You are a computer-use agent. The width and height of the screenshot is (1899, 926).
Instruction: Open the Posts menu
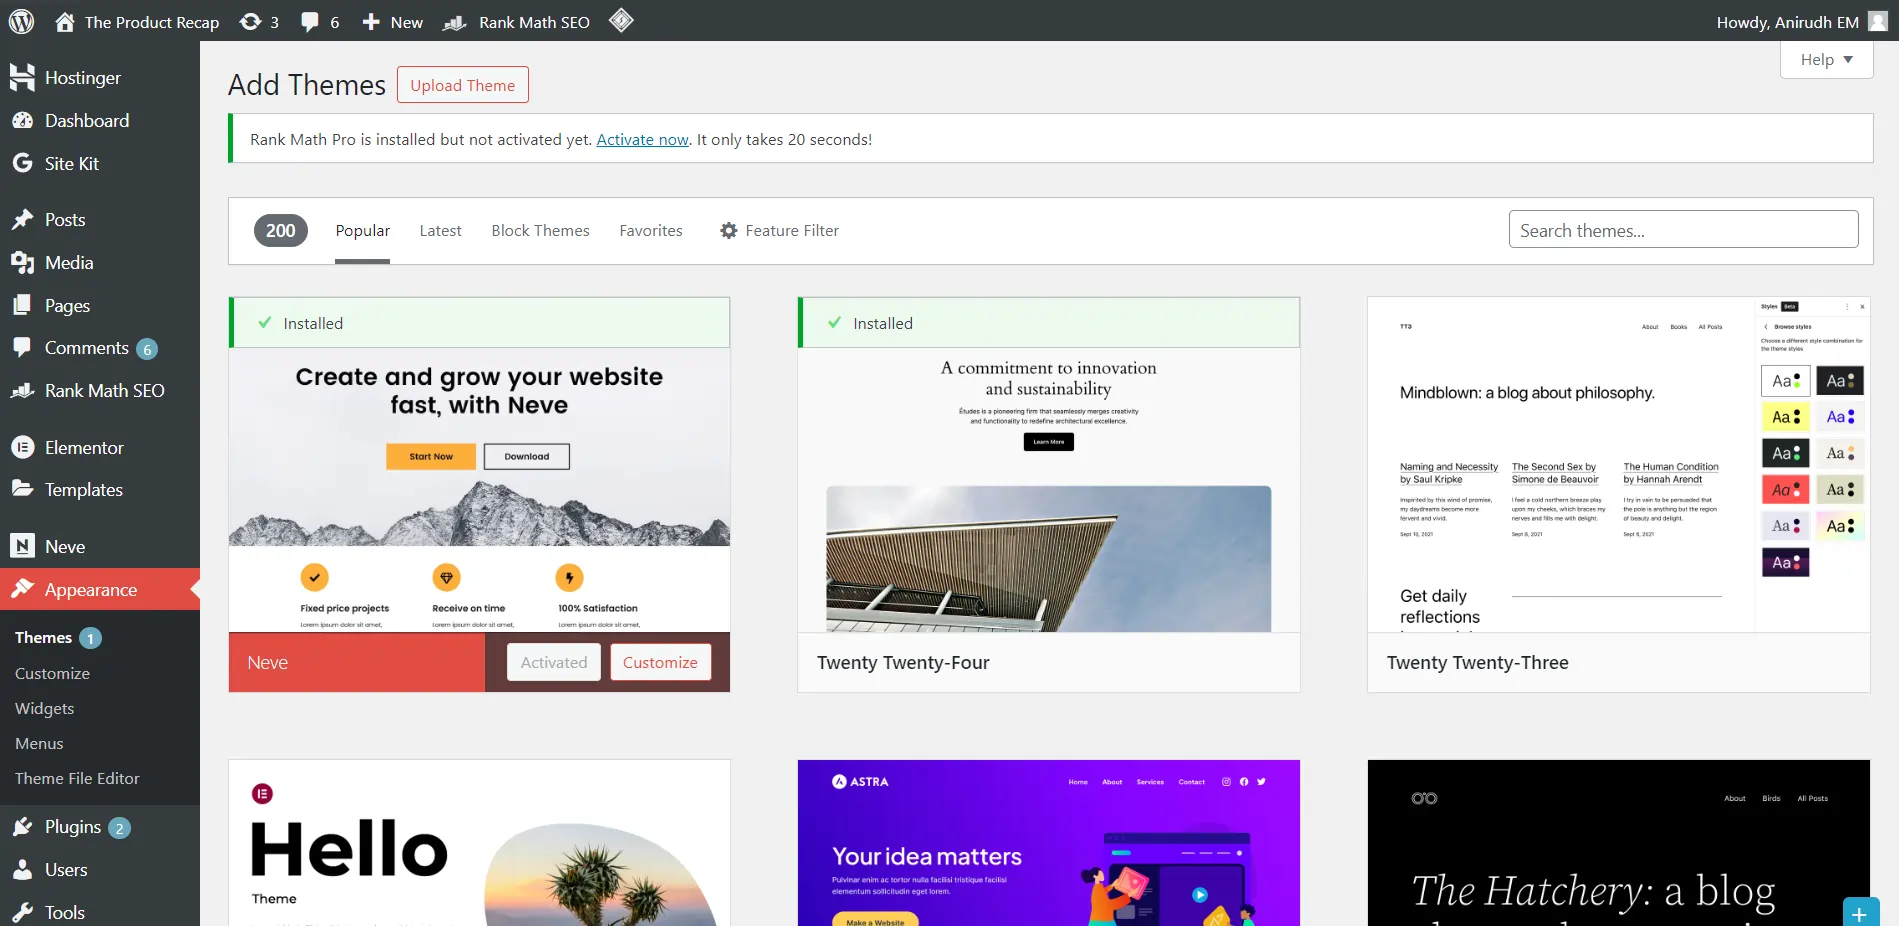(x=100, y=219)
